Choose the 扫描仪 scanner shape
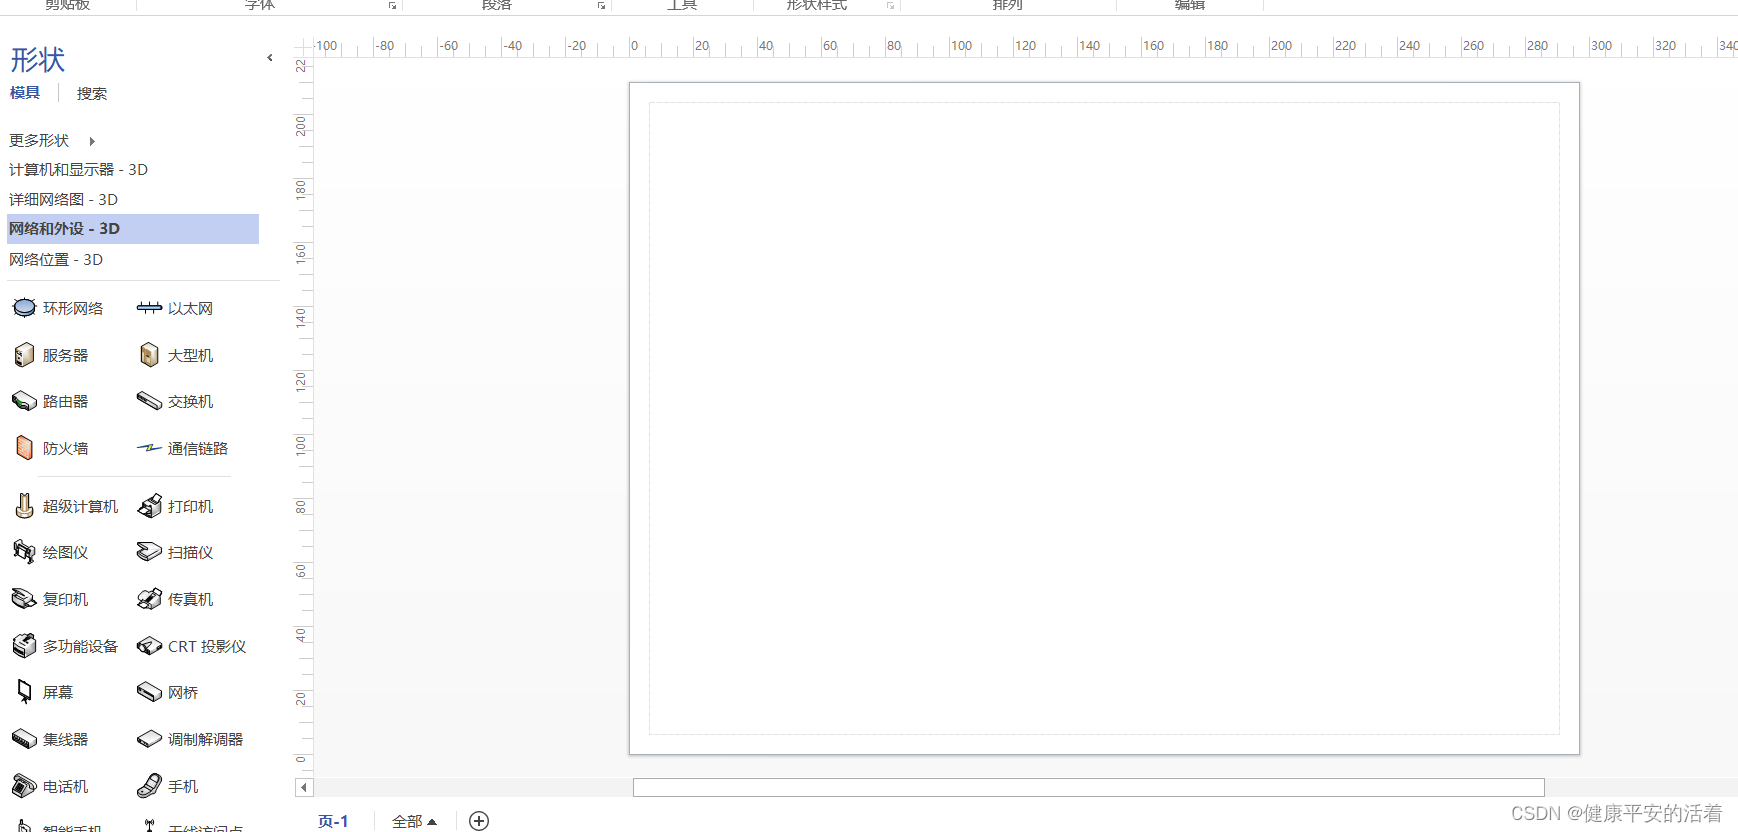The width and height of the screenshot is (1738, 832). [x=175, y=552]
